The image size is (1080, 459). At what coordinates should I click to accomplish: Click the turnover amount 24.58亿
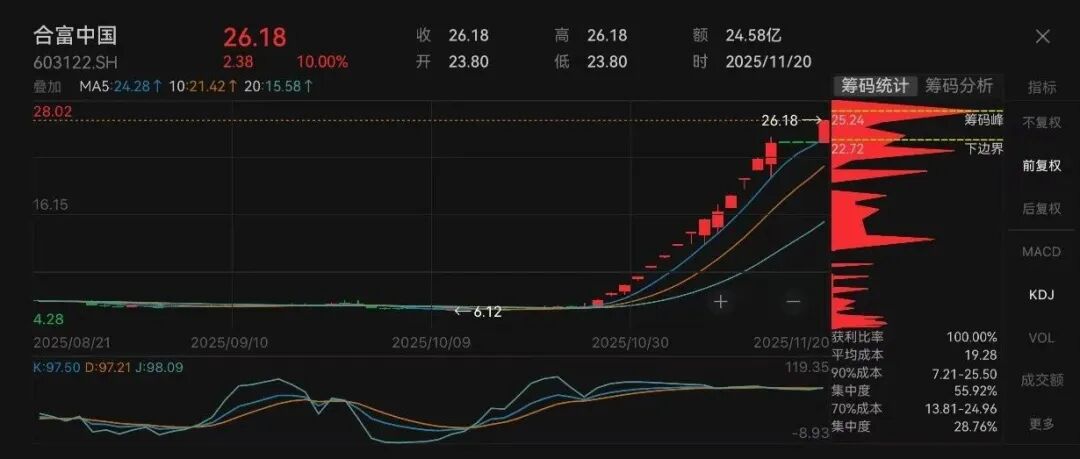point(754,35)
